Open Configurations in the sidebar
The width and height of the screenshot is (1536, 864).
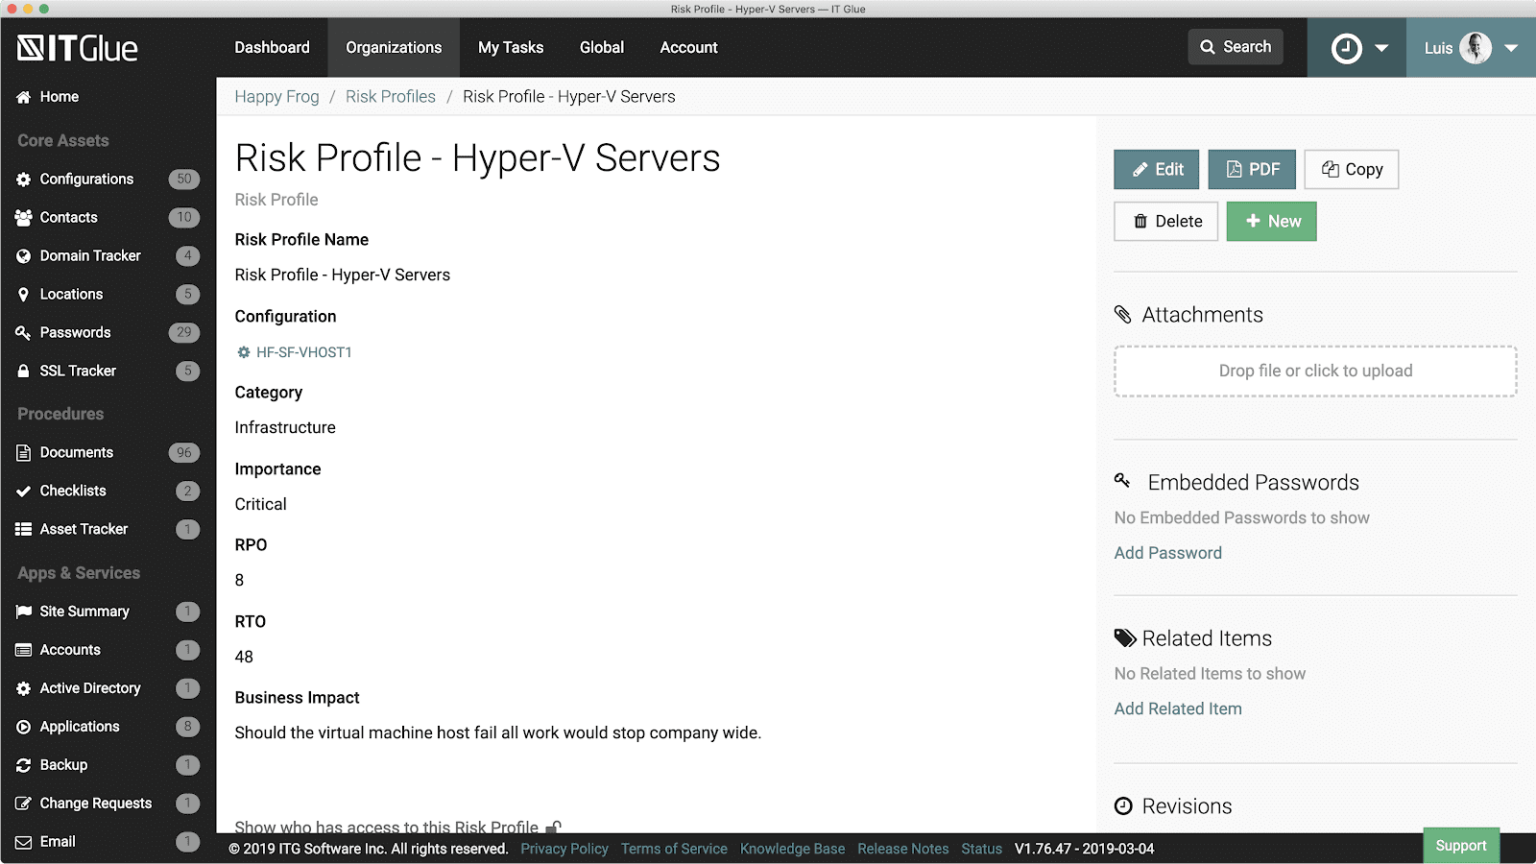tap(86, 179)
